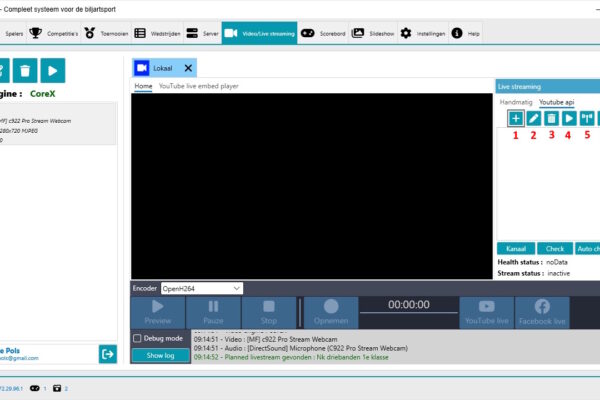600x400 pixels.
Task: Switch to the Handmatig tab
Action: pos(516,102)
